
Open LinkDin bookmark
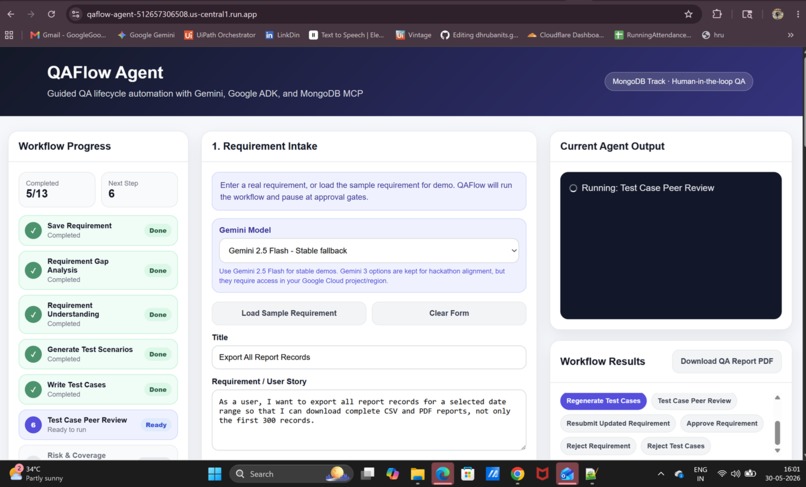coord(282,35)
